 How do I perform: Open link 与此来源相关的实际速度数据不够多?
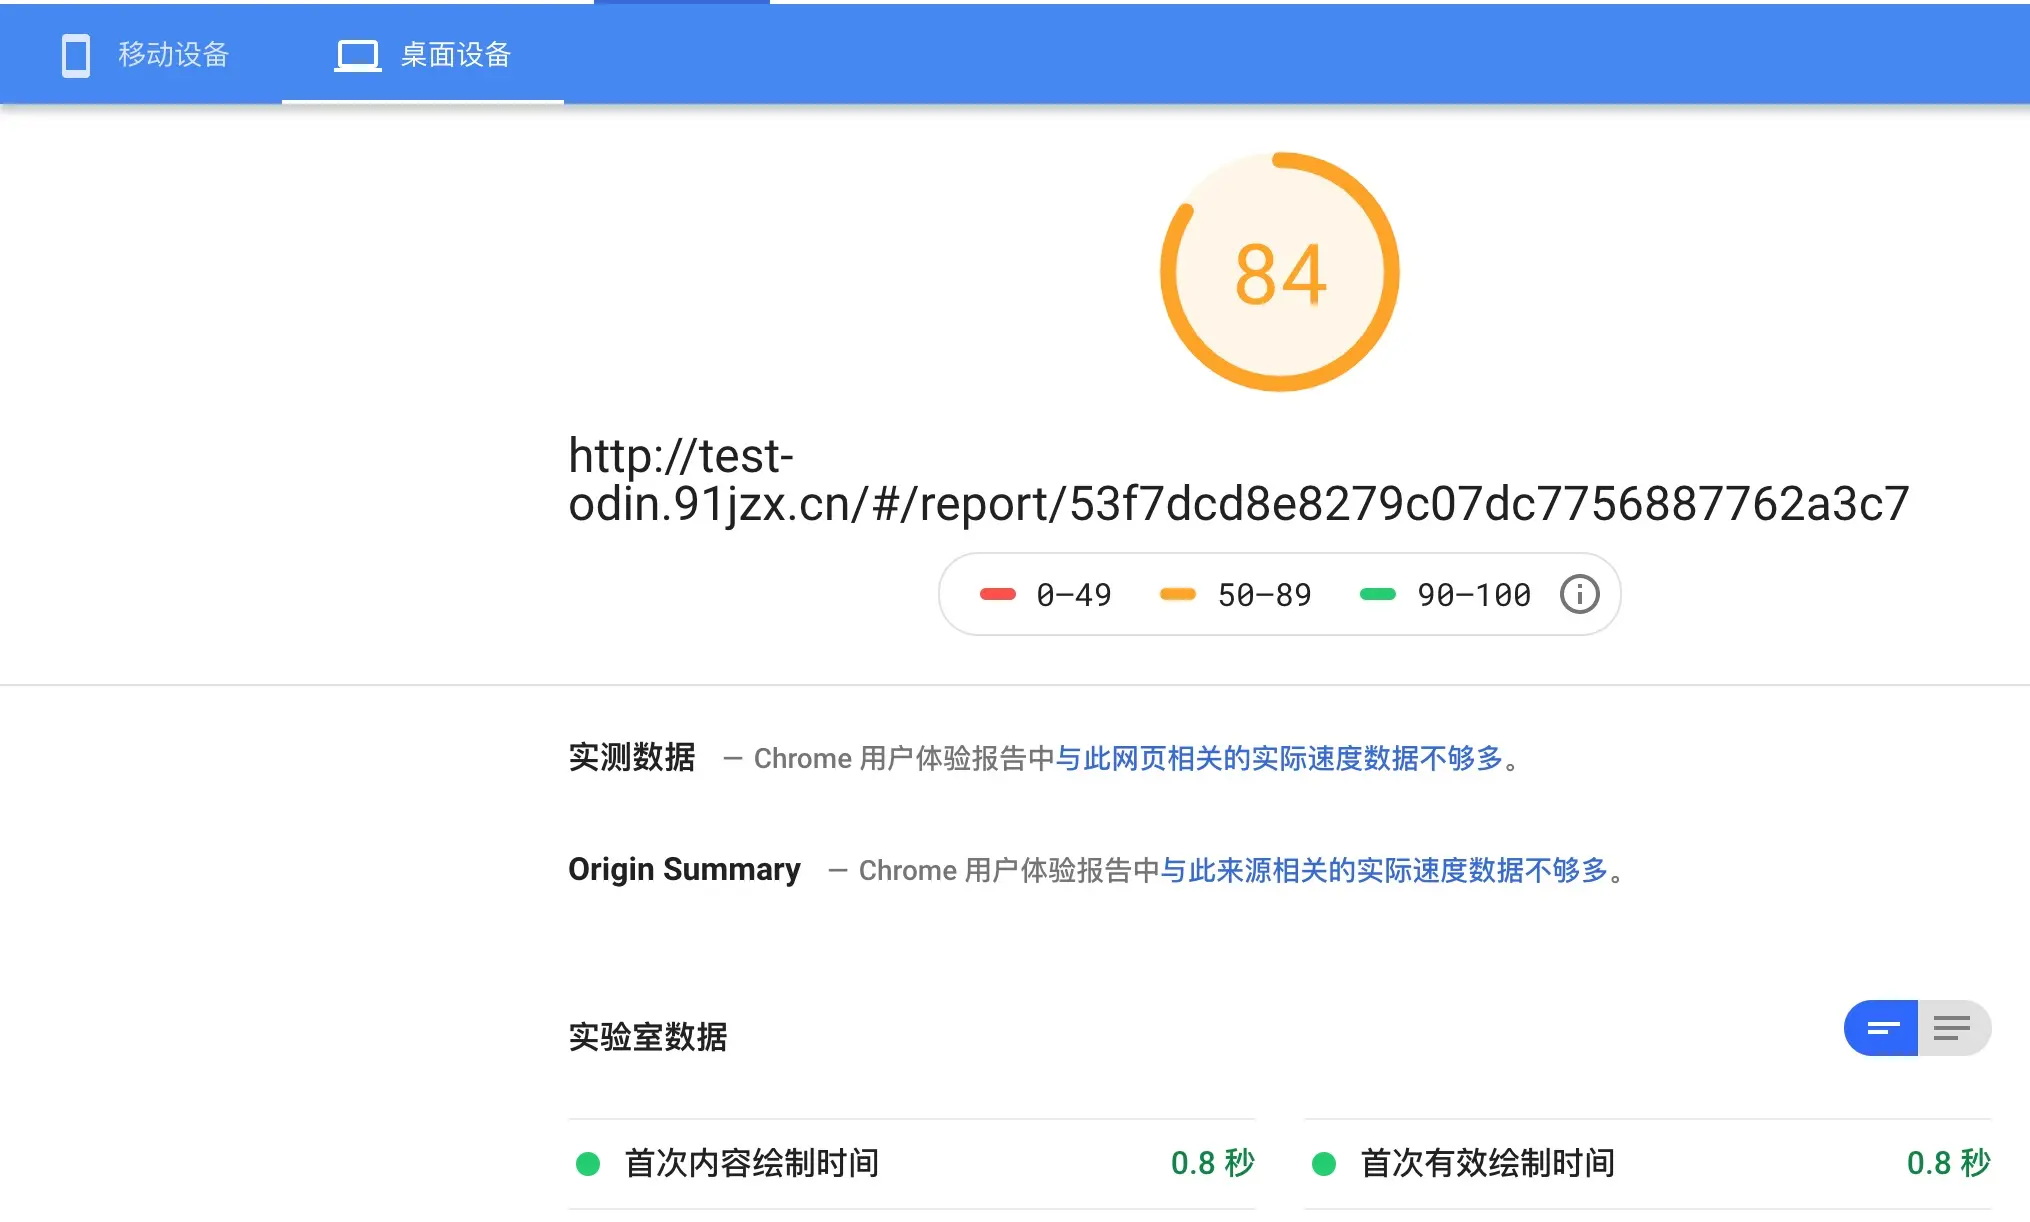pyautogui.click(x=1384, y=871)
